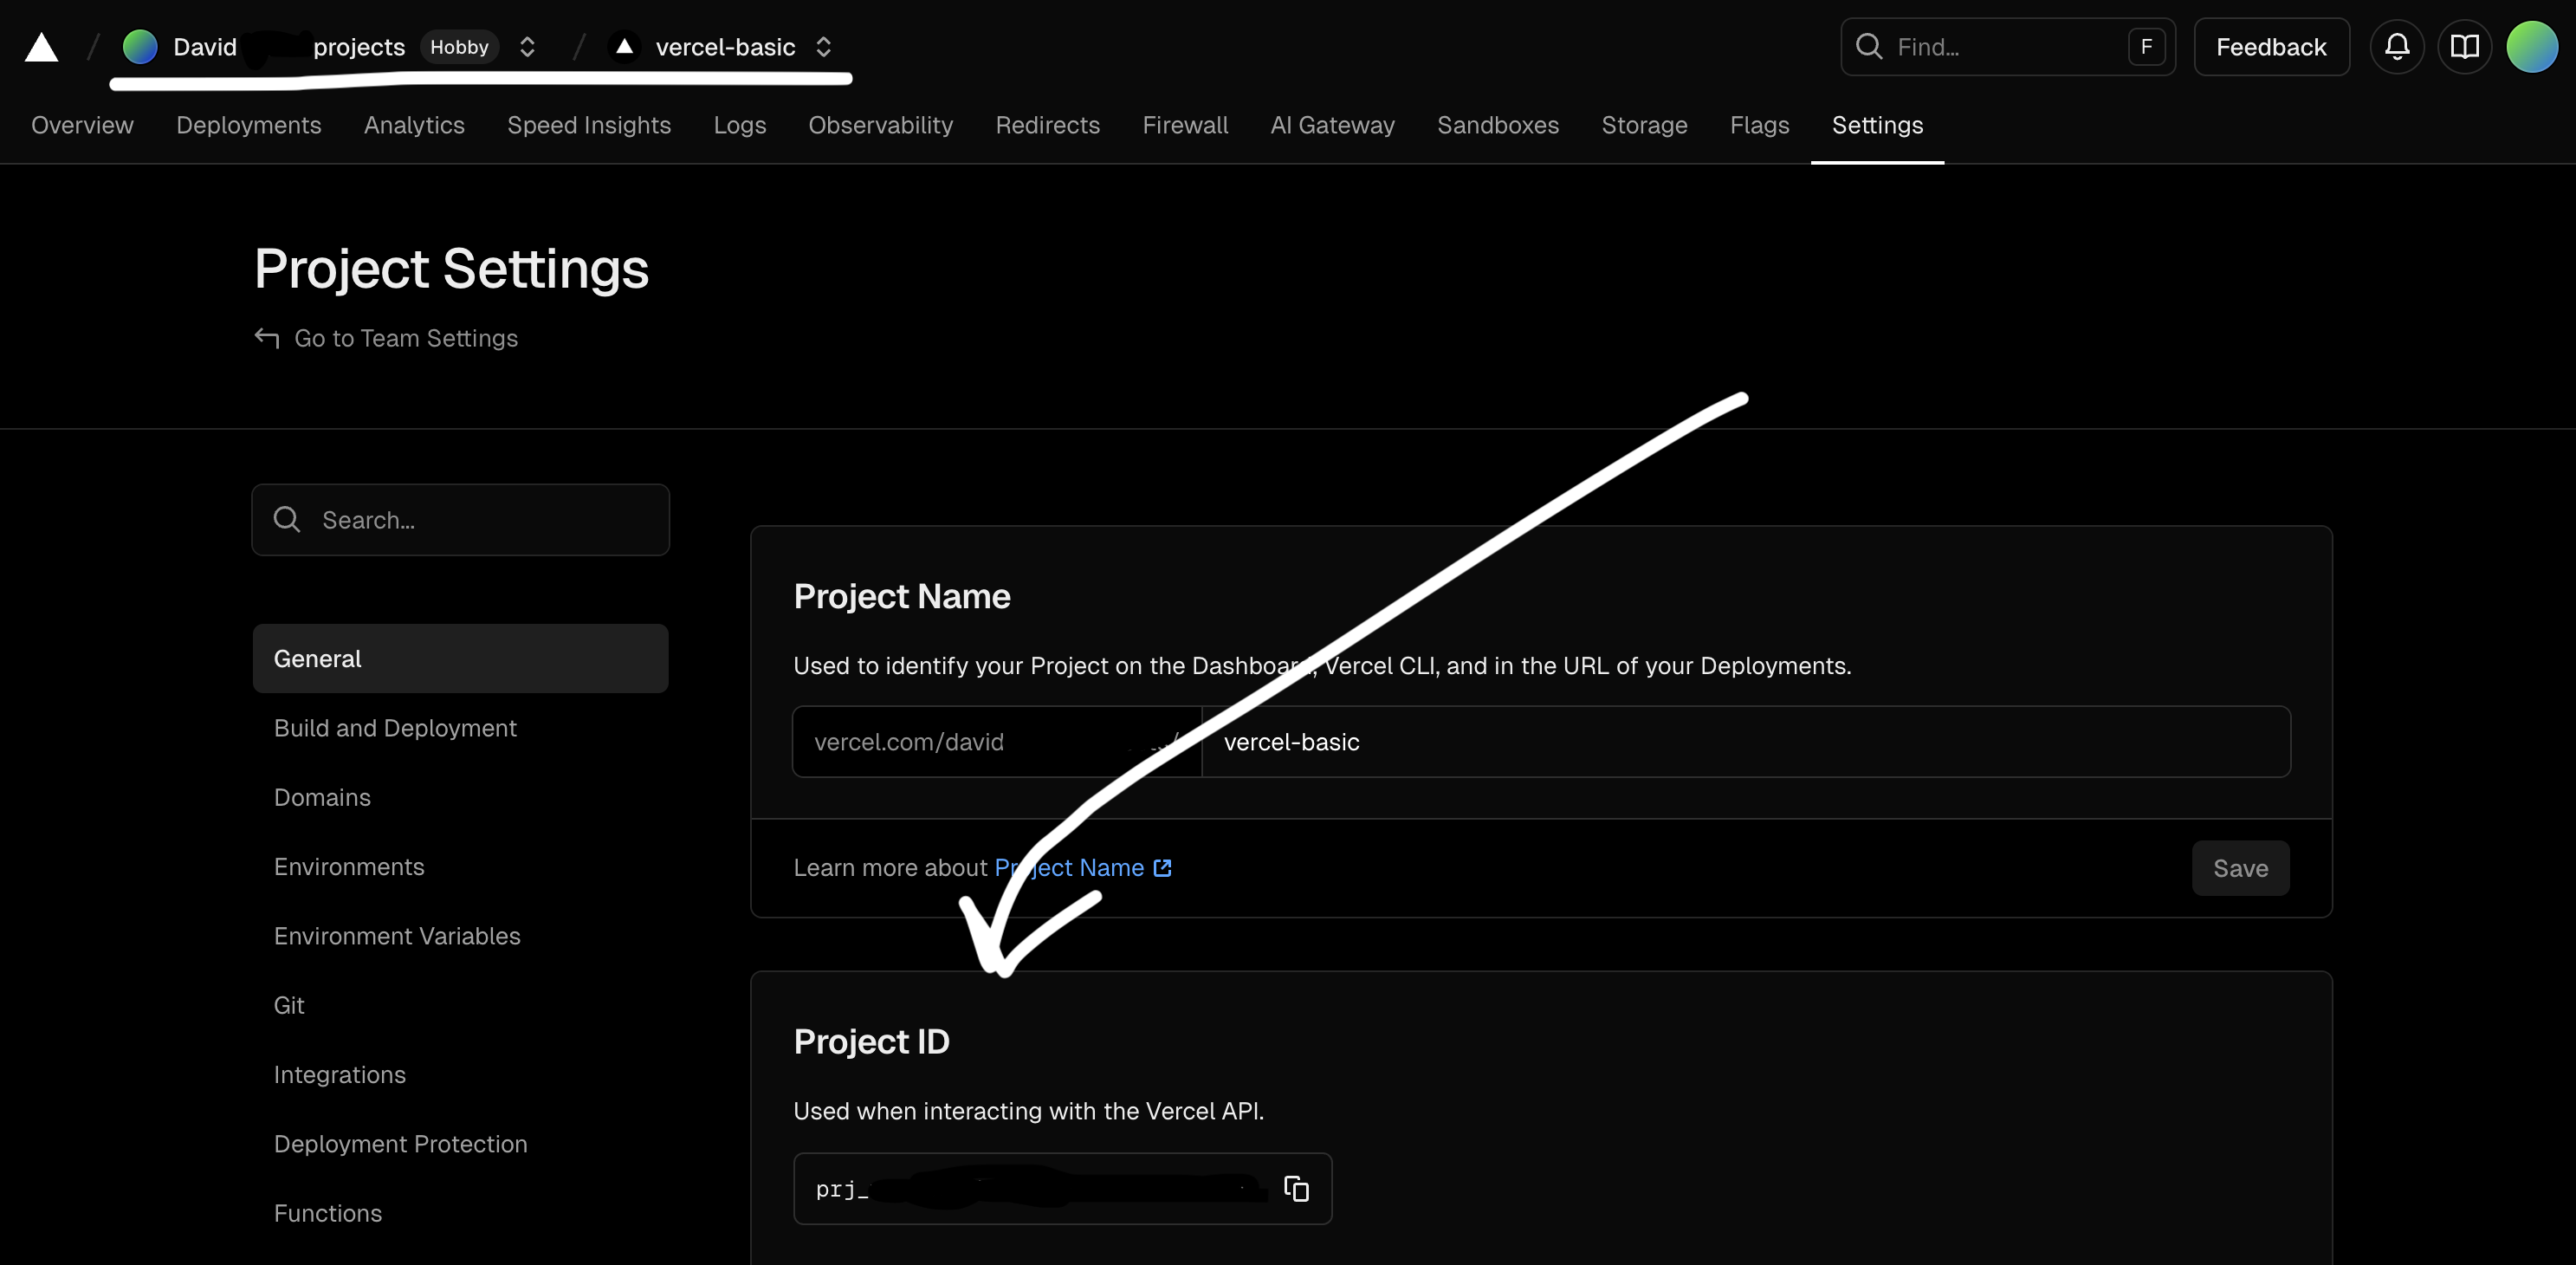Go to Team Settings
Image resolution: width=2576 pixels, height=1265 pixels.
(405, 338)
